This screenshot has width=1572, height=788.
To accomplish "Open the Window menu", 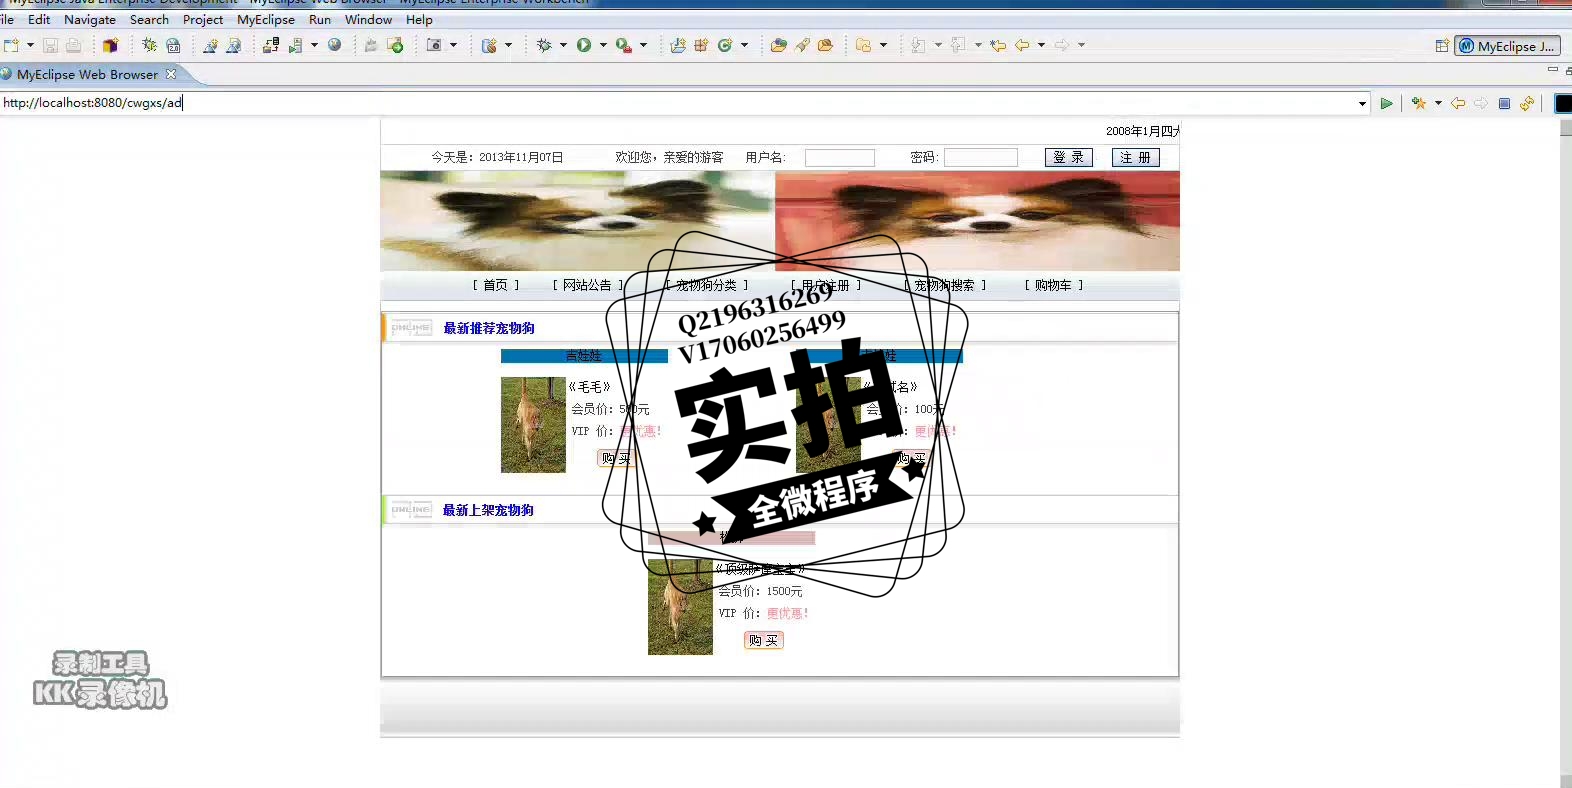I will (x=368, y=19).
